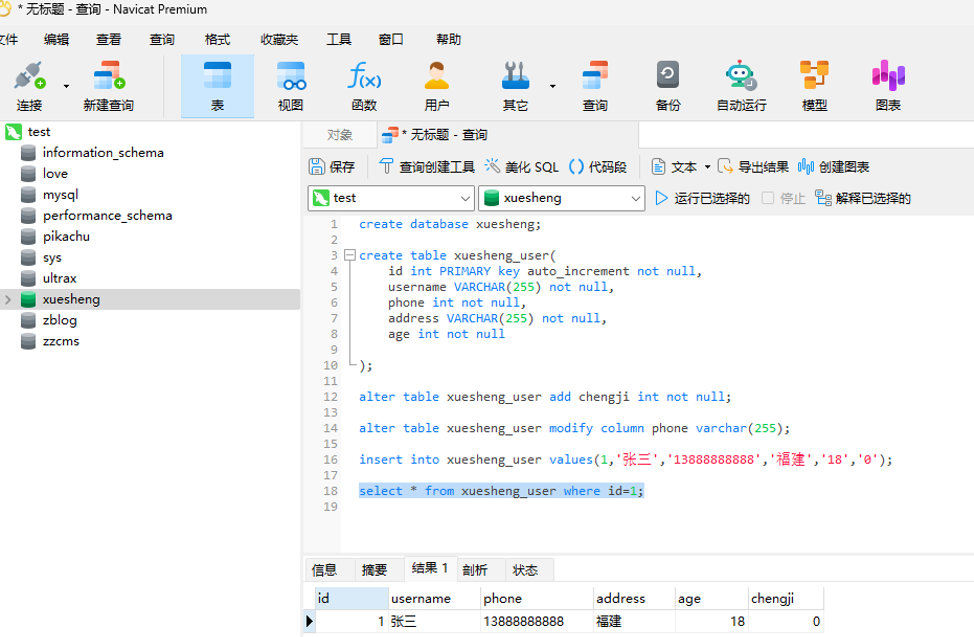The width and height of the screenshot is (974, 637).
Task: Select the 视图 (View) toolbar icon
Action: [290, 85]
